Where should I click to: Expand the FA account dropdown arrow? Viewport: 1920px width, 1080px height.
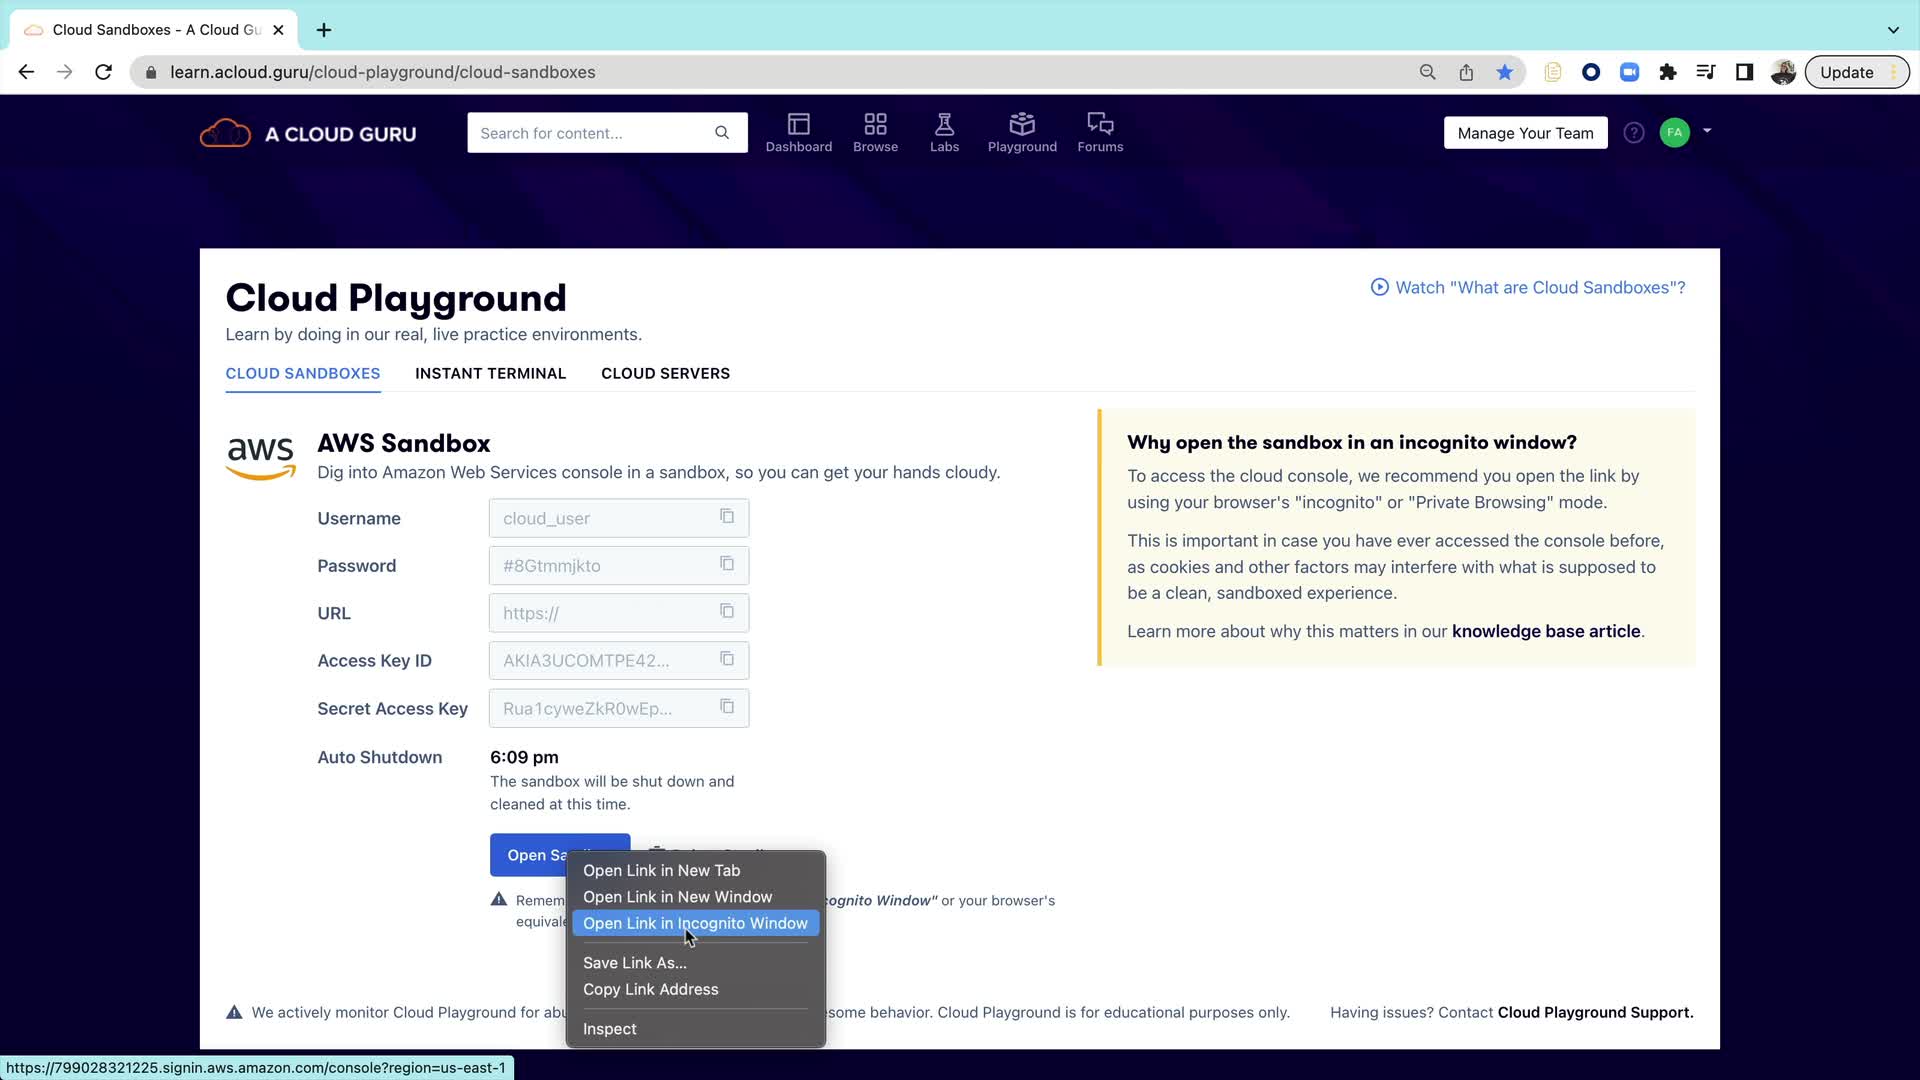click(x=1707, y=131)
